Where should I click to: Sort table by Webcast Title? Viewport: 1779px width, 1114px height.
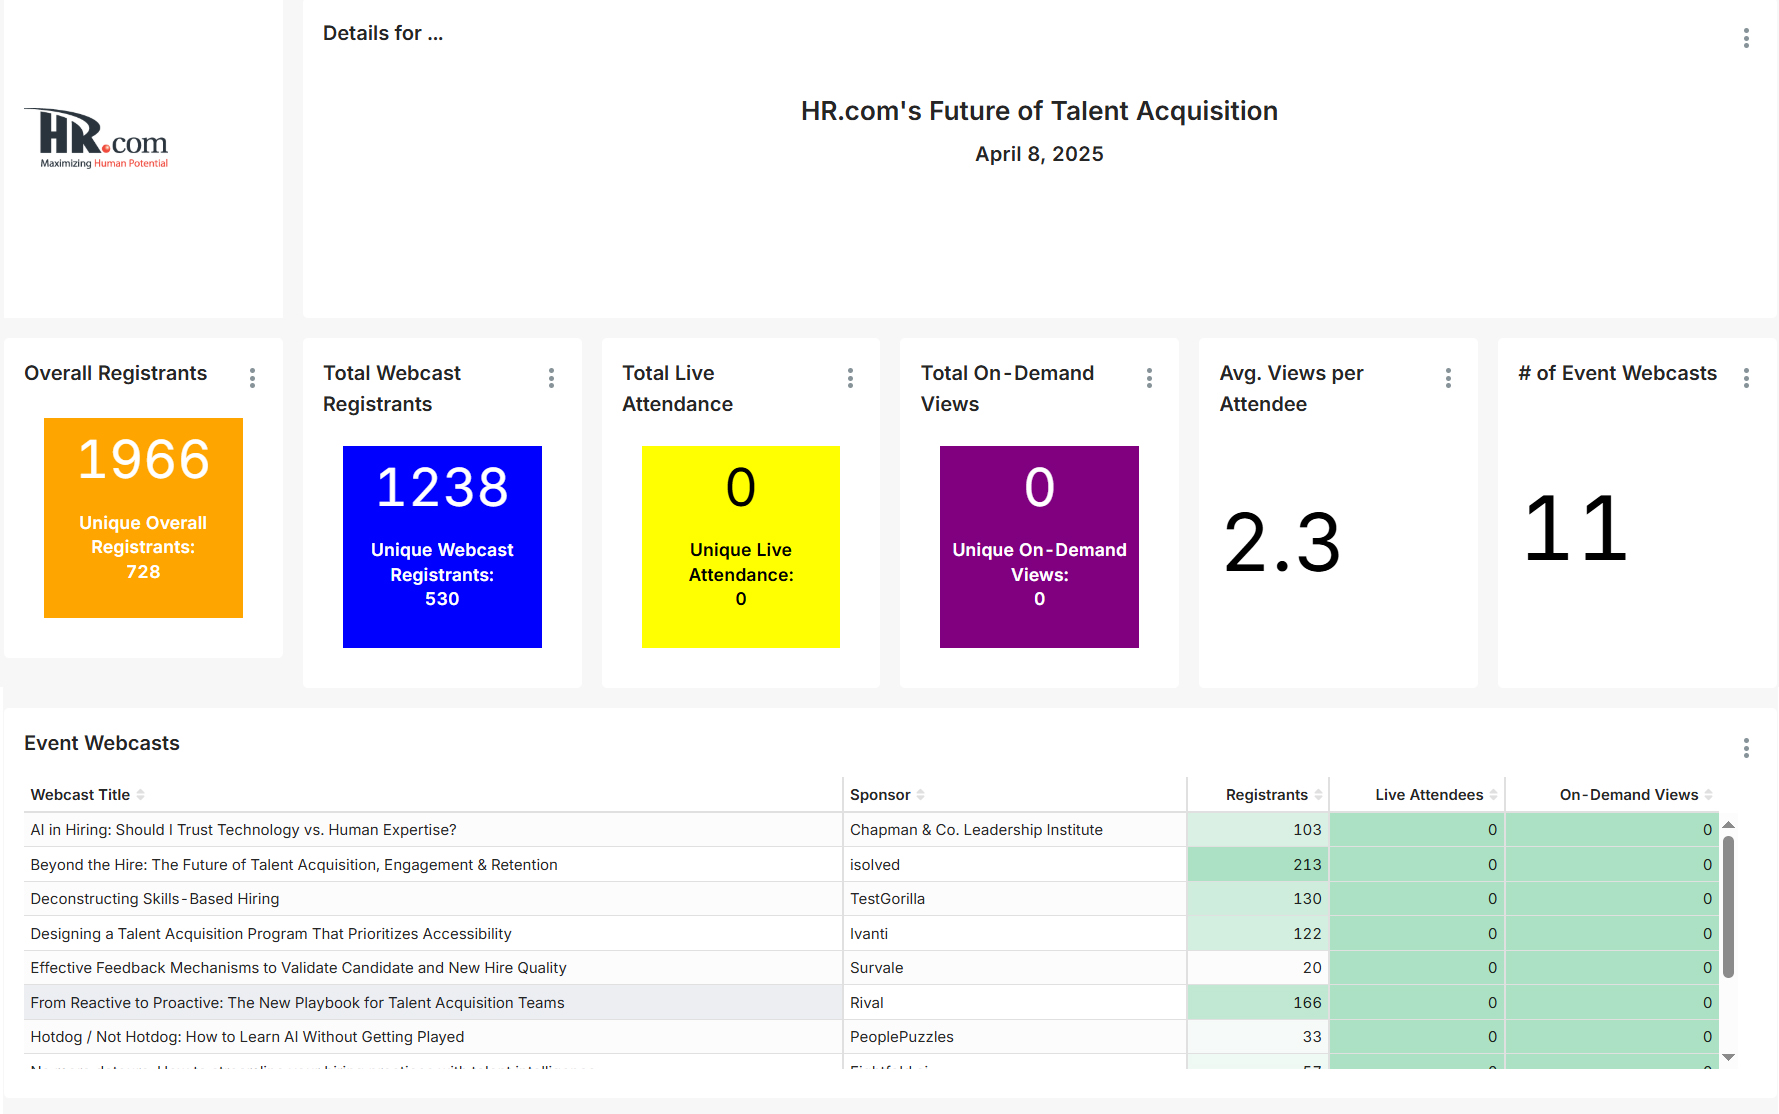pos(141,795)
